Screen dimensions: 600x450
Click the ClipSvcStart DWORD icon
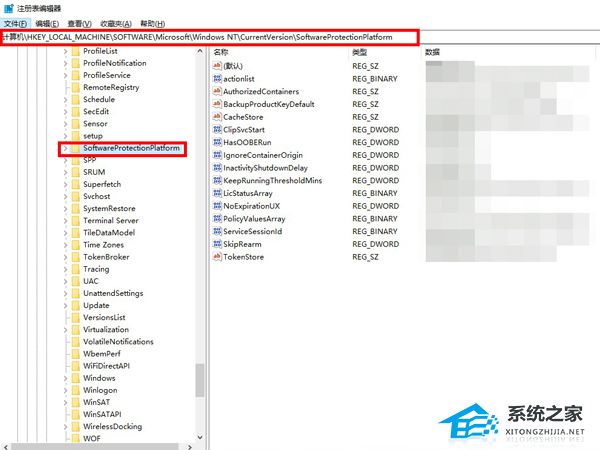pyautogui.click(x=217, y=129)
